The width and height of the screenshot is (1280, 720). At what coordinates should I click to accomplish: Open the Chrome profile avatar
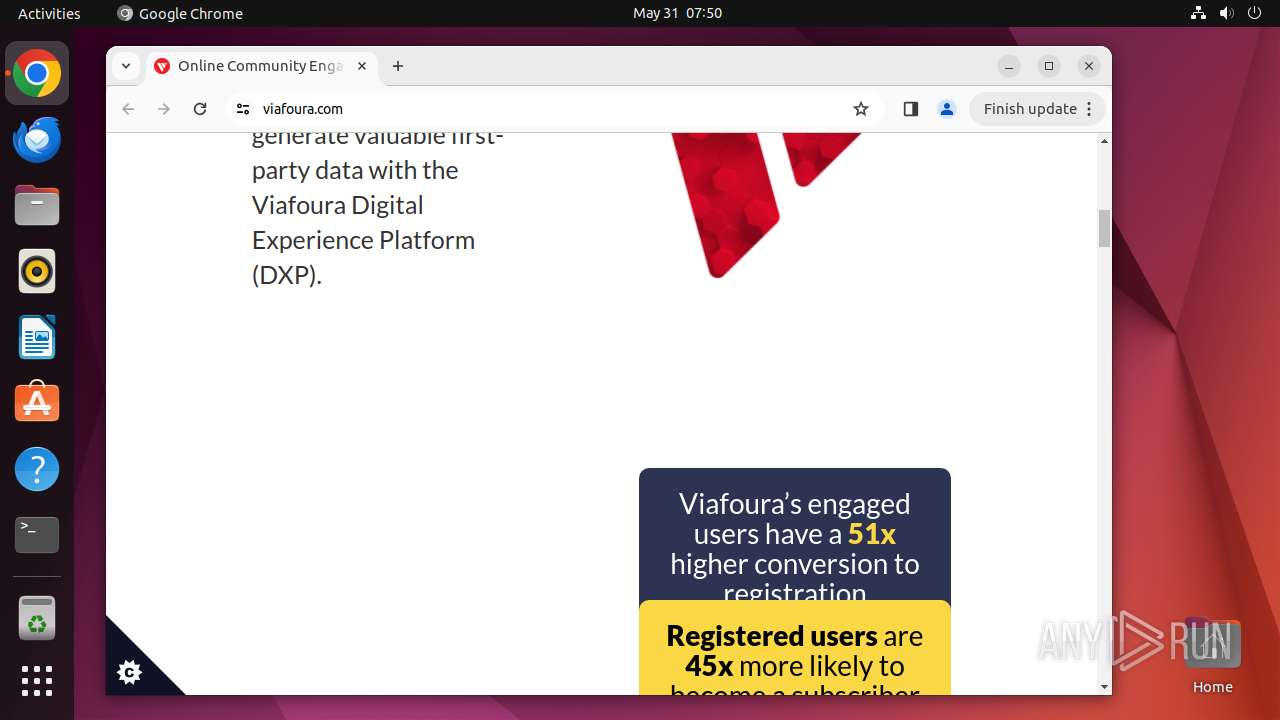(947, 109)
